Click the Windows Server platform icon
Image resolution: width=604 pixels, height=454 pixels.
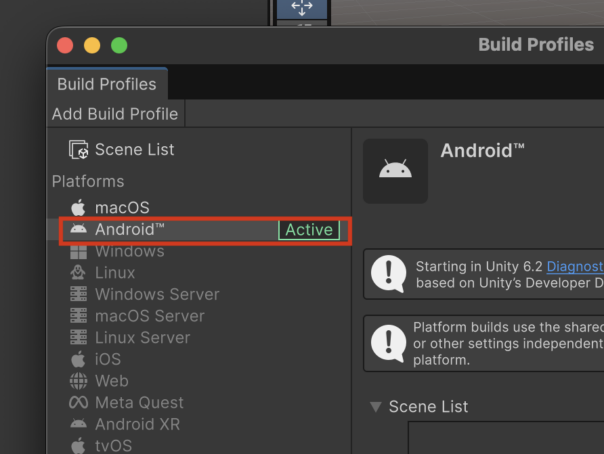[78, 295]
